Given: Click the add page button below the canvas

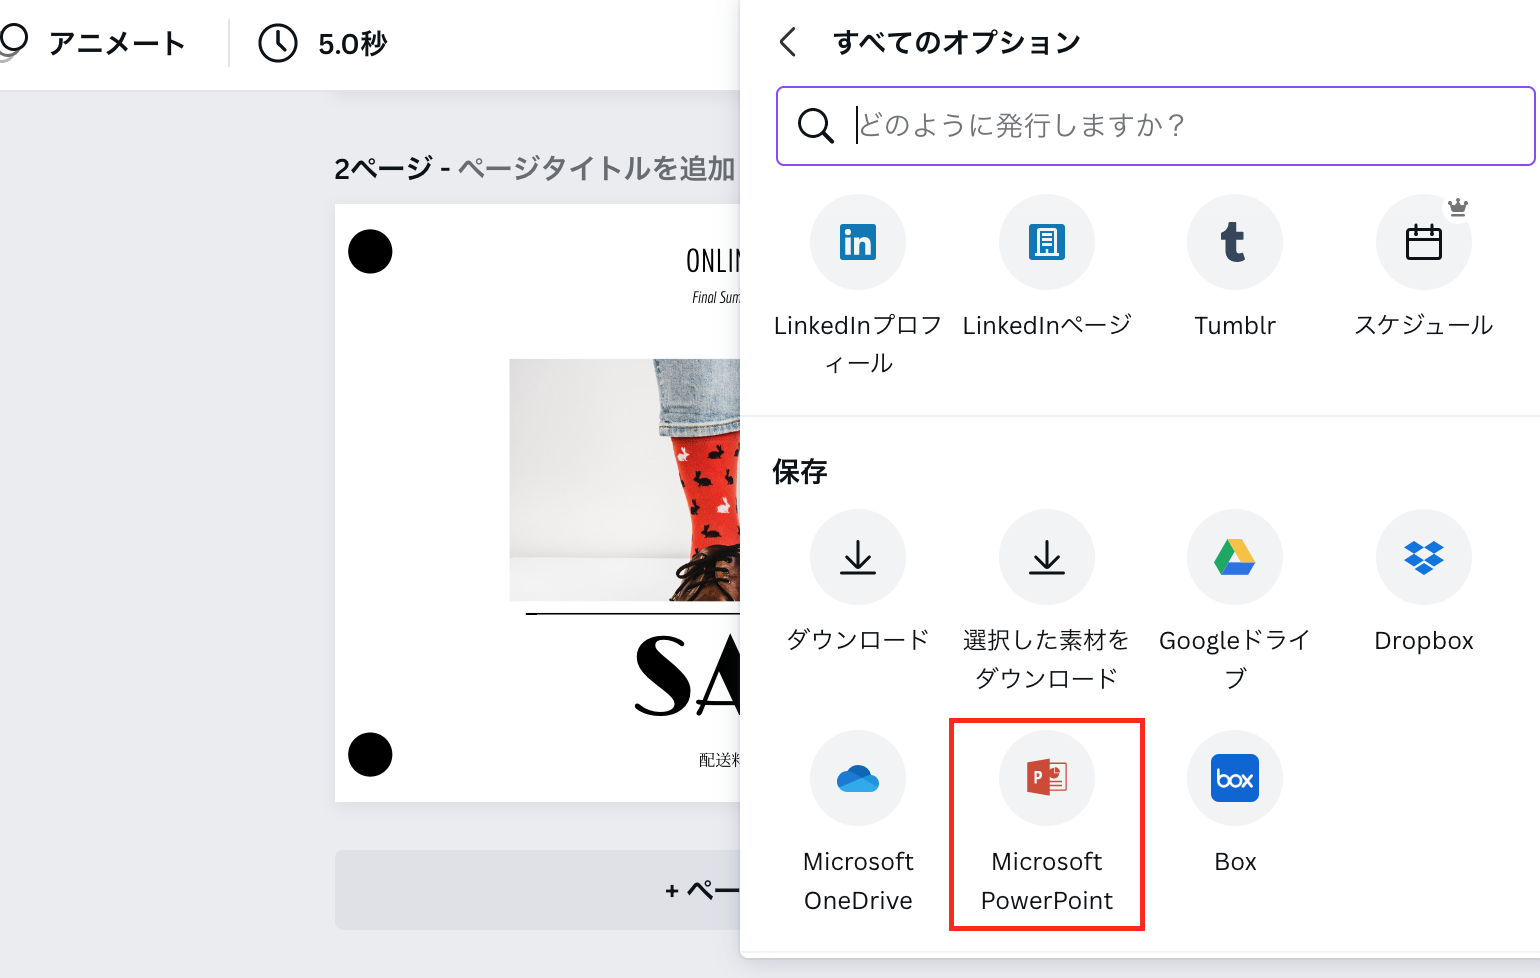Looking at the screenshot, I should [538, 890].
